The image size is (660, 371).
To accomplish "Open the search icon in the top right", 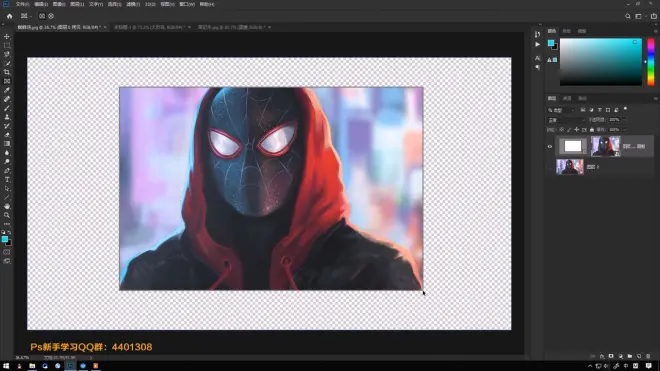I will (628, 16).
